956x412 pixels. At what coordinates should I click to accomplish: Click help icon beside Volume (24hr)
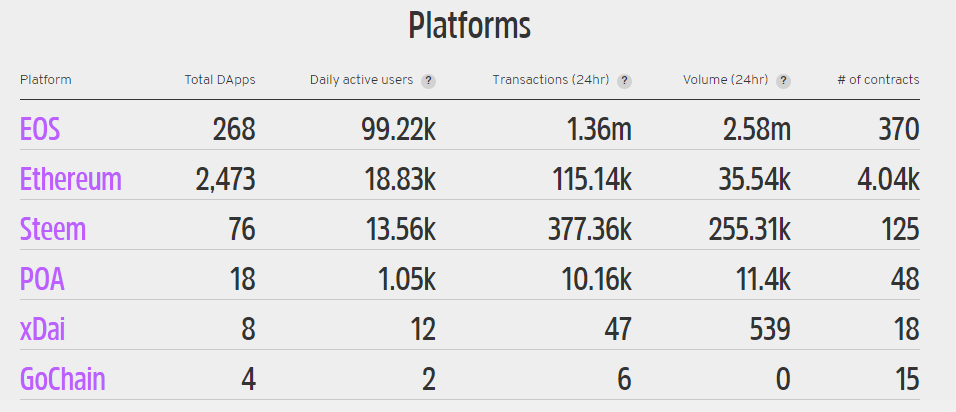[783, 81]
